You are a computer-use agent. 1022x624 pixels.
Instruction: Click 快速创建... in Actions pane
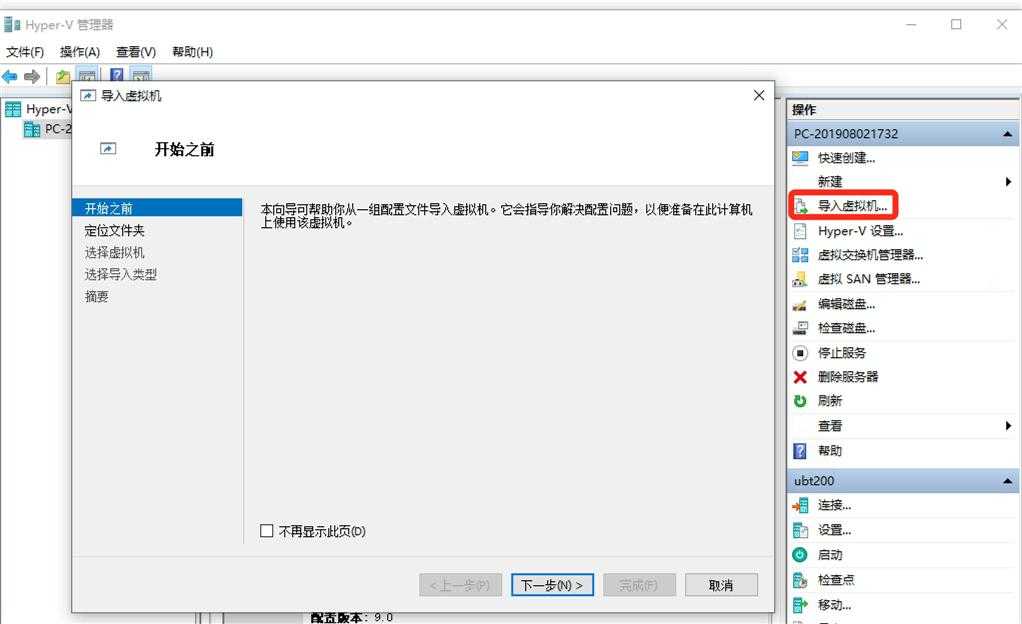[x=846, y=158]
